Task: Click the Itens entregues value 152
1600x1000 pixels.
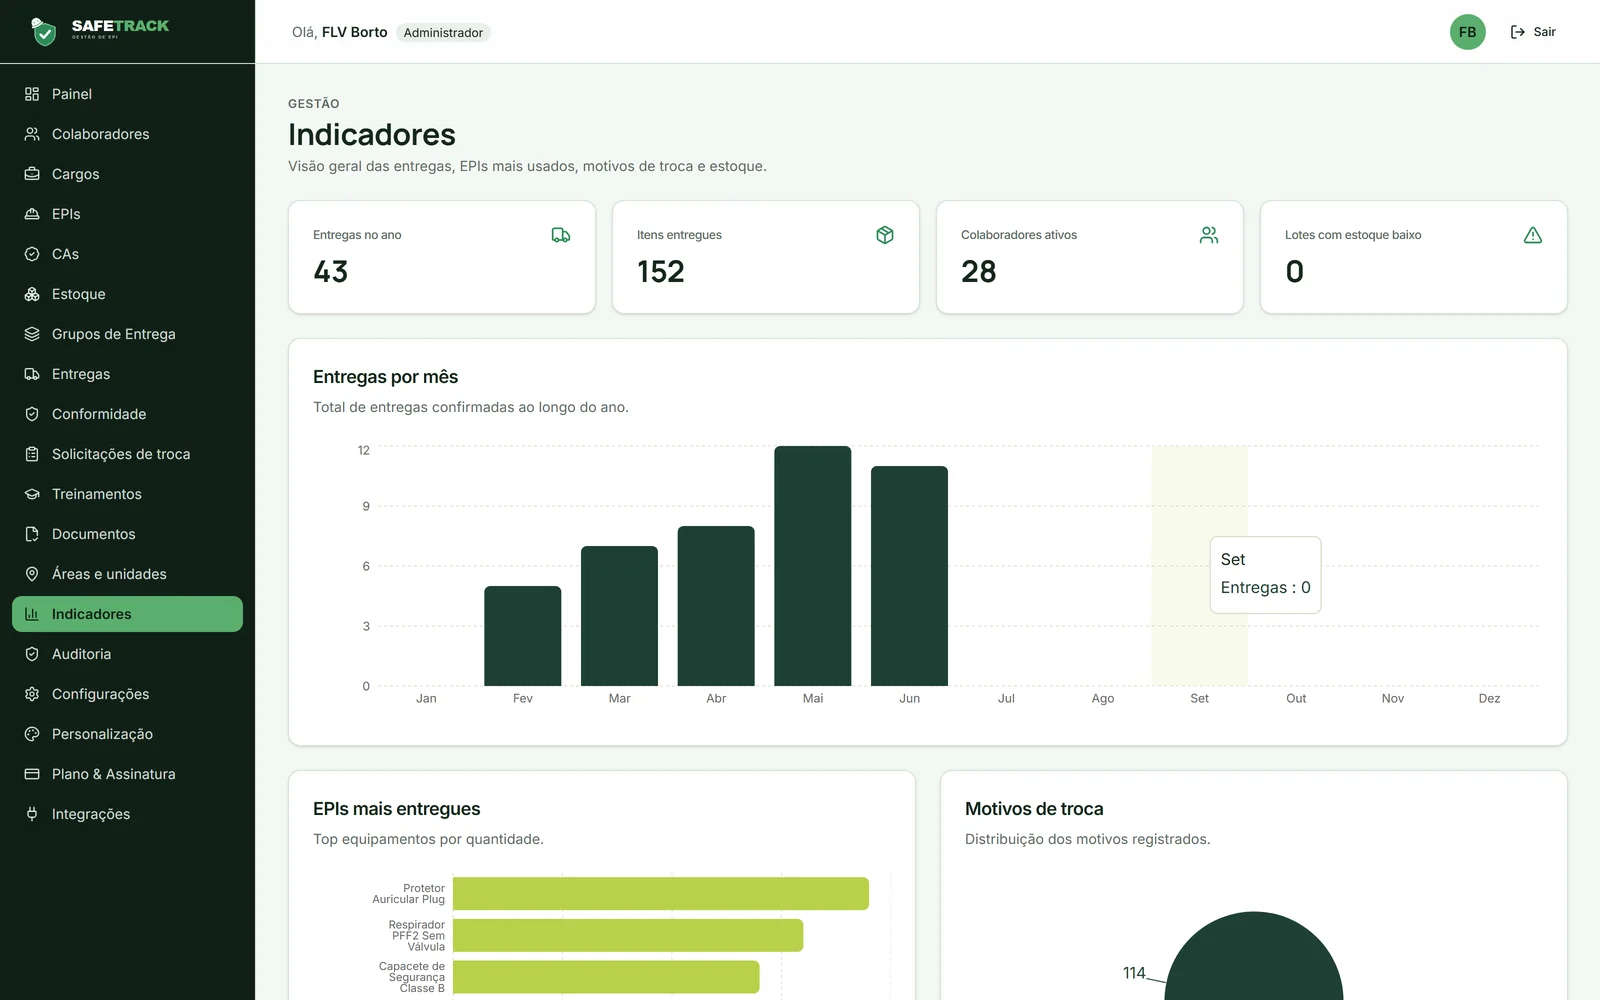Action: (x=661, y=272)
